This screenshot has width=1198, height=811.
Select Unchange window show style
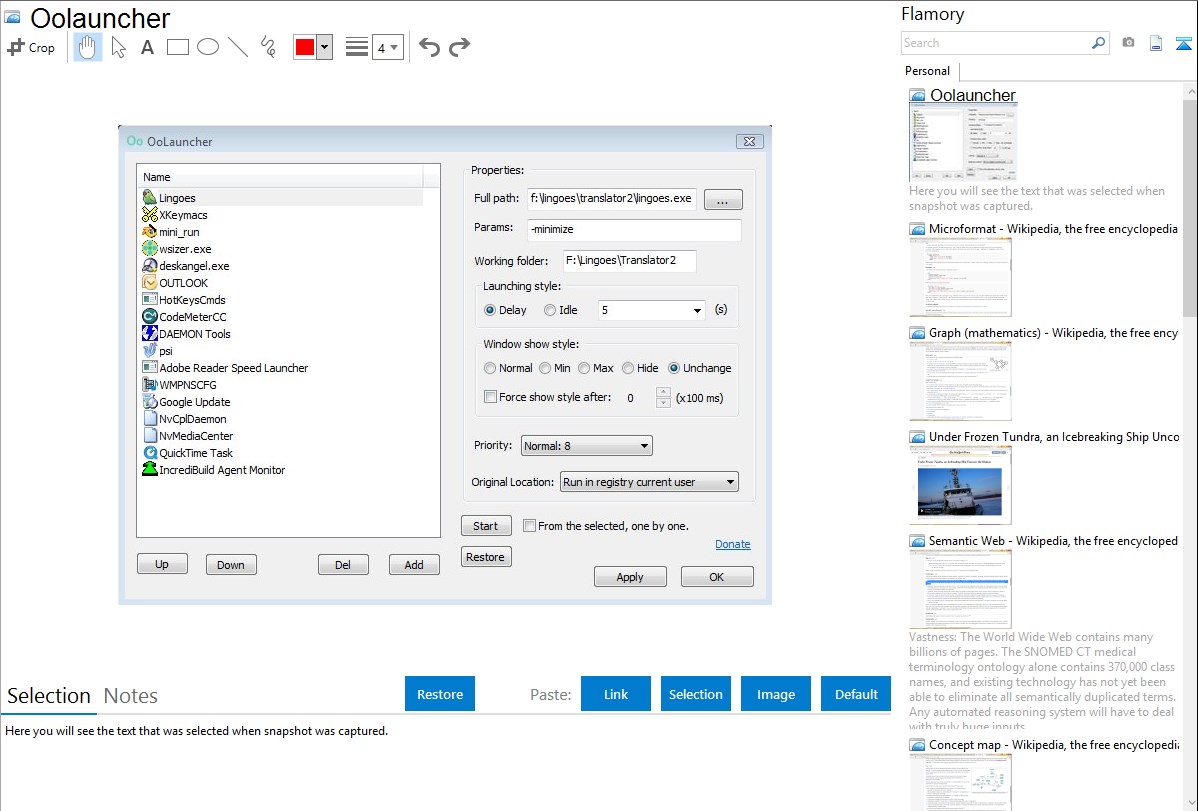[700, 368]
